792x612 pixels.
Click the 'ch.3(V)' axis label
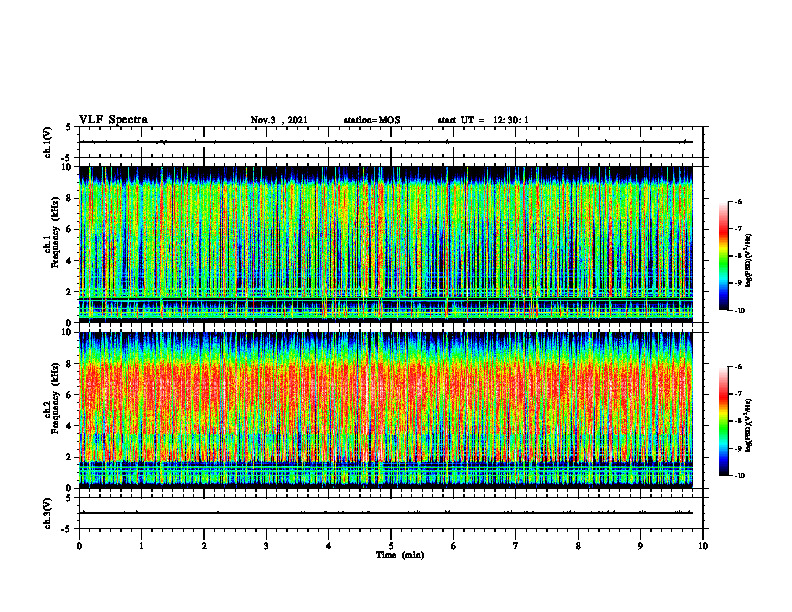pyautogui.click(x=47, y=513)
